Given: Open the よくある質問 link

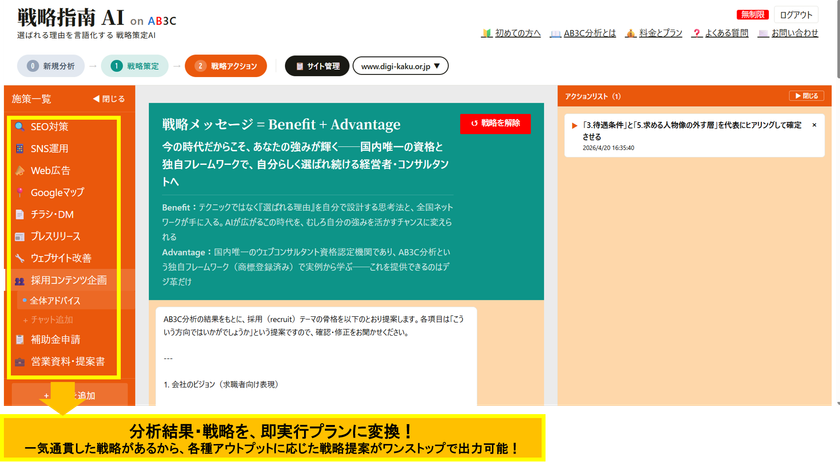Looking at the screenshot, I should pyautogui.click(x=726, y=33).
